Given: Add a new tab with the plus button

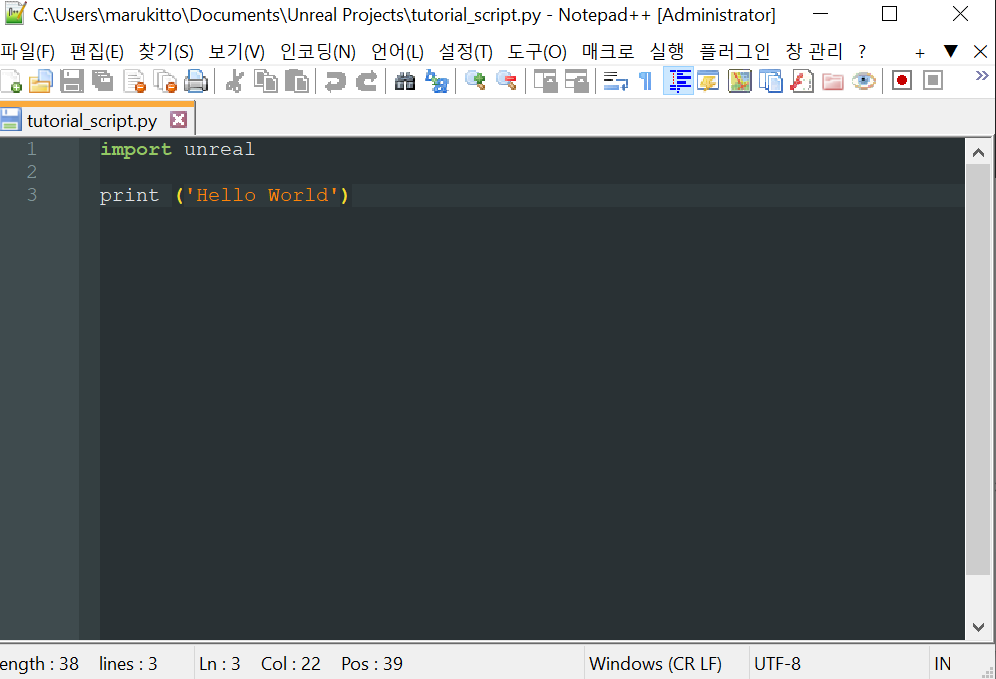Looking at the screenshot, I should (x=919, y=53).
